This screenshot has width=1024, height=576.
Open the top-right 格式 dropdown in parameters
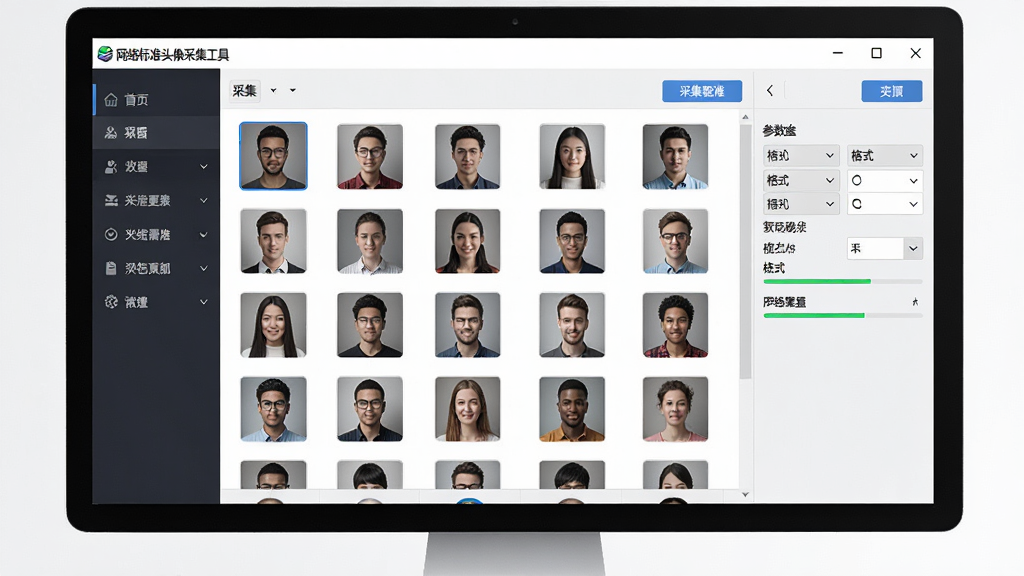point(885,155)
